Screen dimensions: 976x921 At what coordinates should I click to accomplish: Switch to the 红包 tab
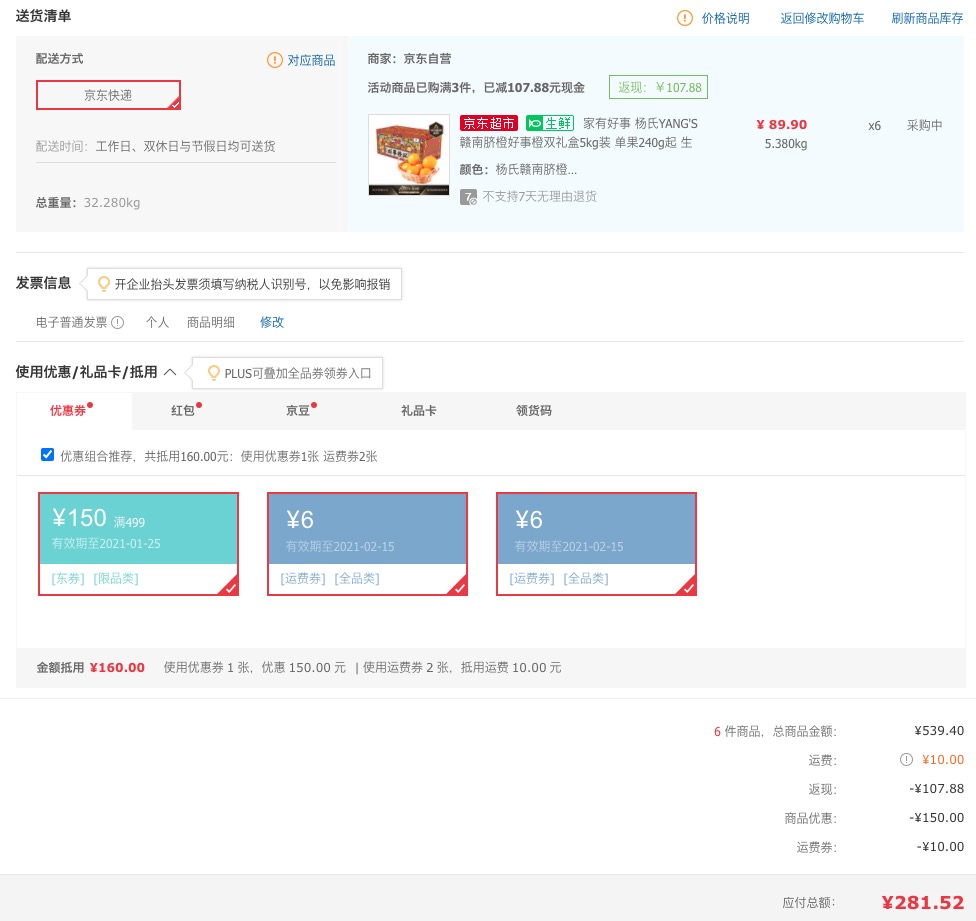183,411
